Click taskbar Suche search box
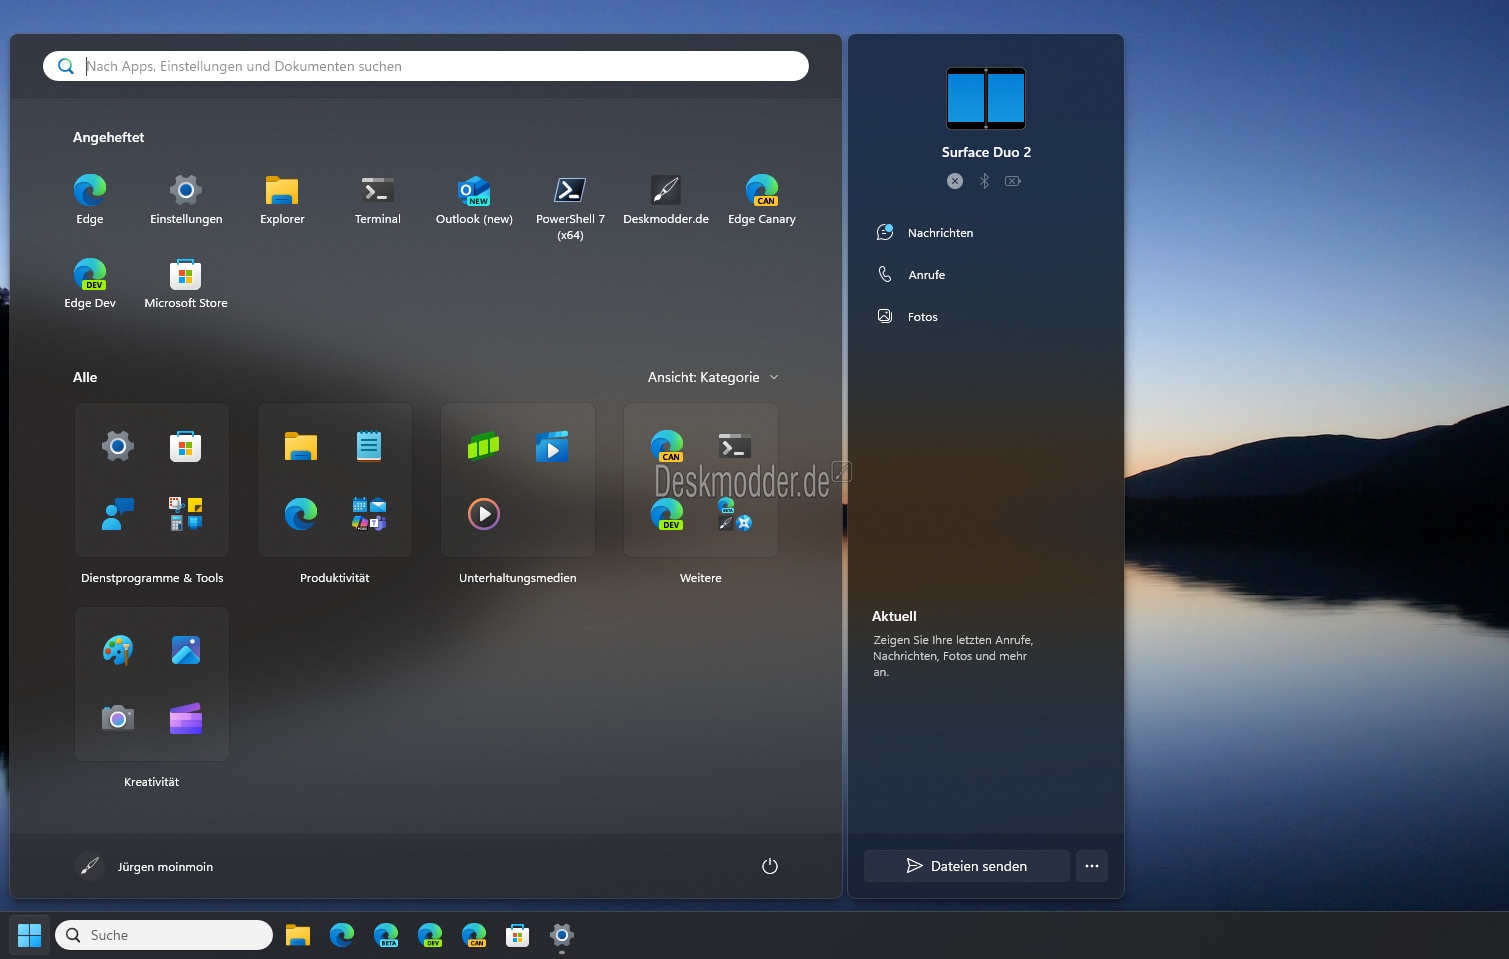 164,935
